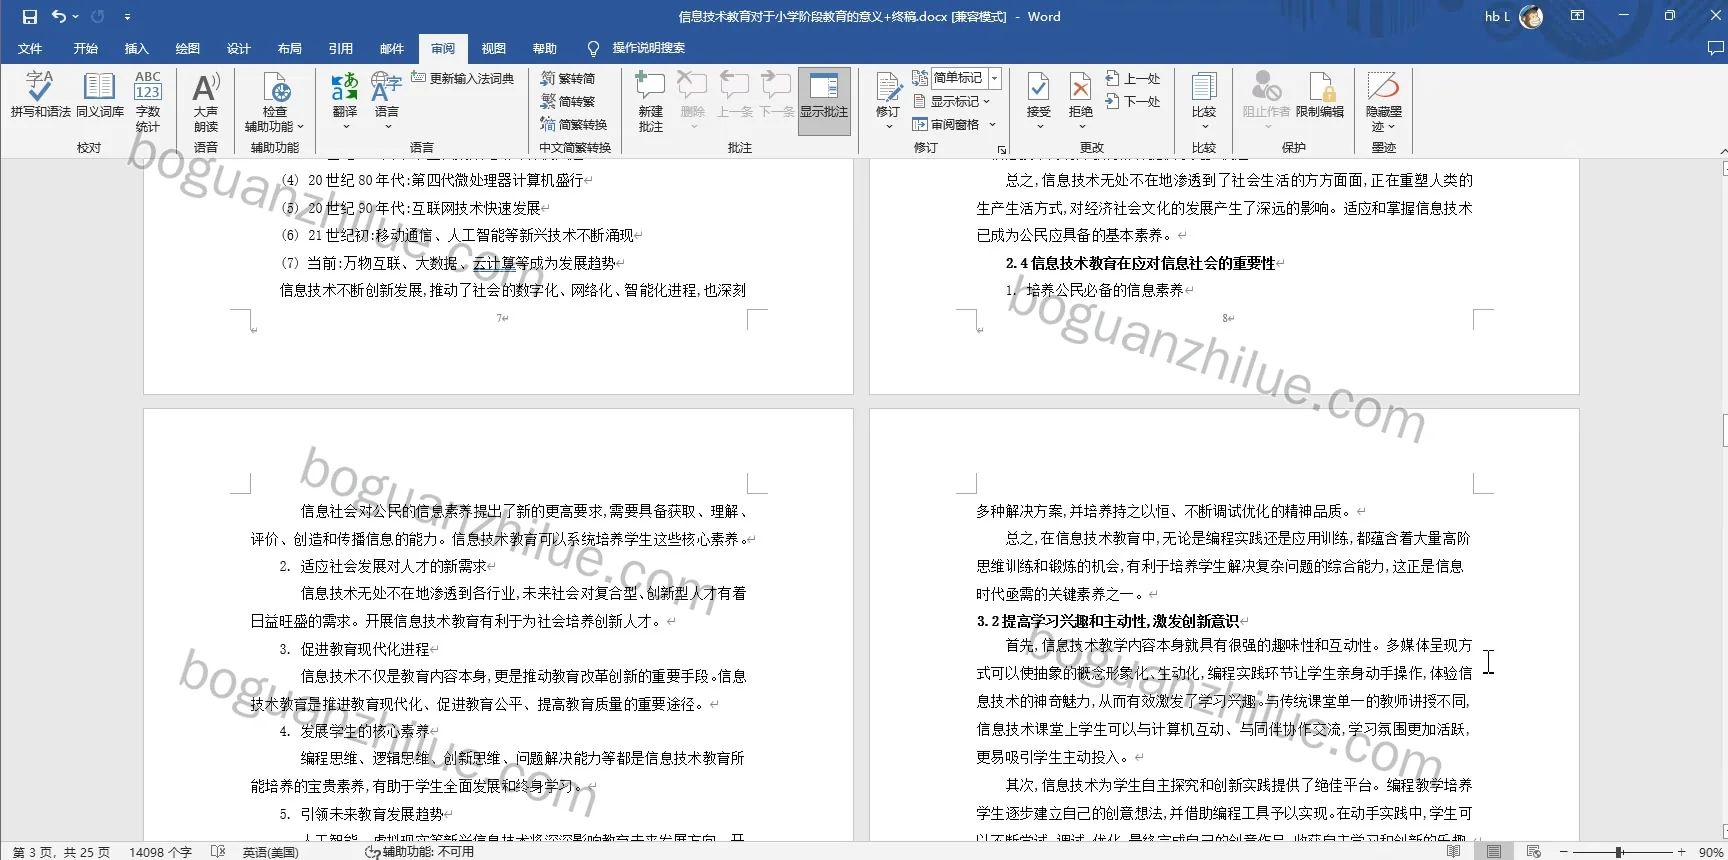This screenshot has width=1728, height=860.
Task: Toggle 审阅窗格 reviewing pane
Action: tap(946, 124)
